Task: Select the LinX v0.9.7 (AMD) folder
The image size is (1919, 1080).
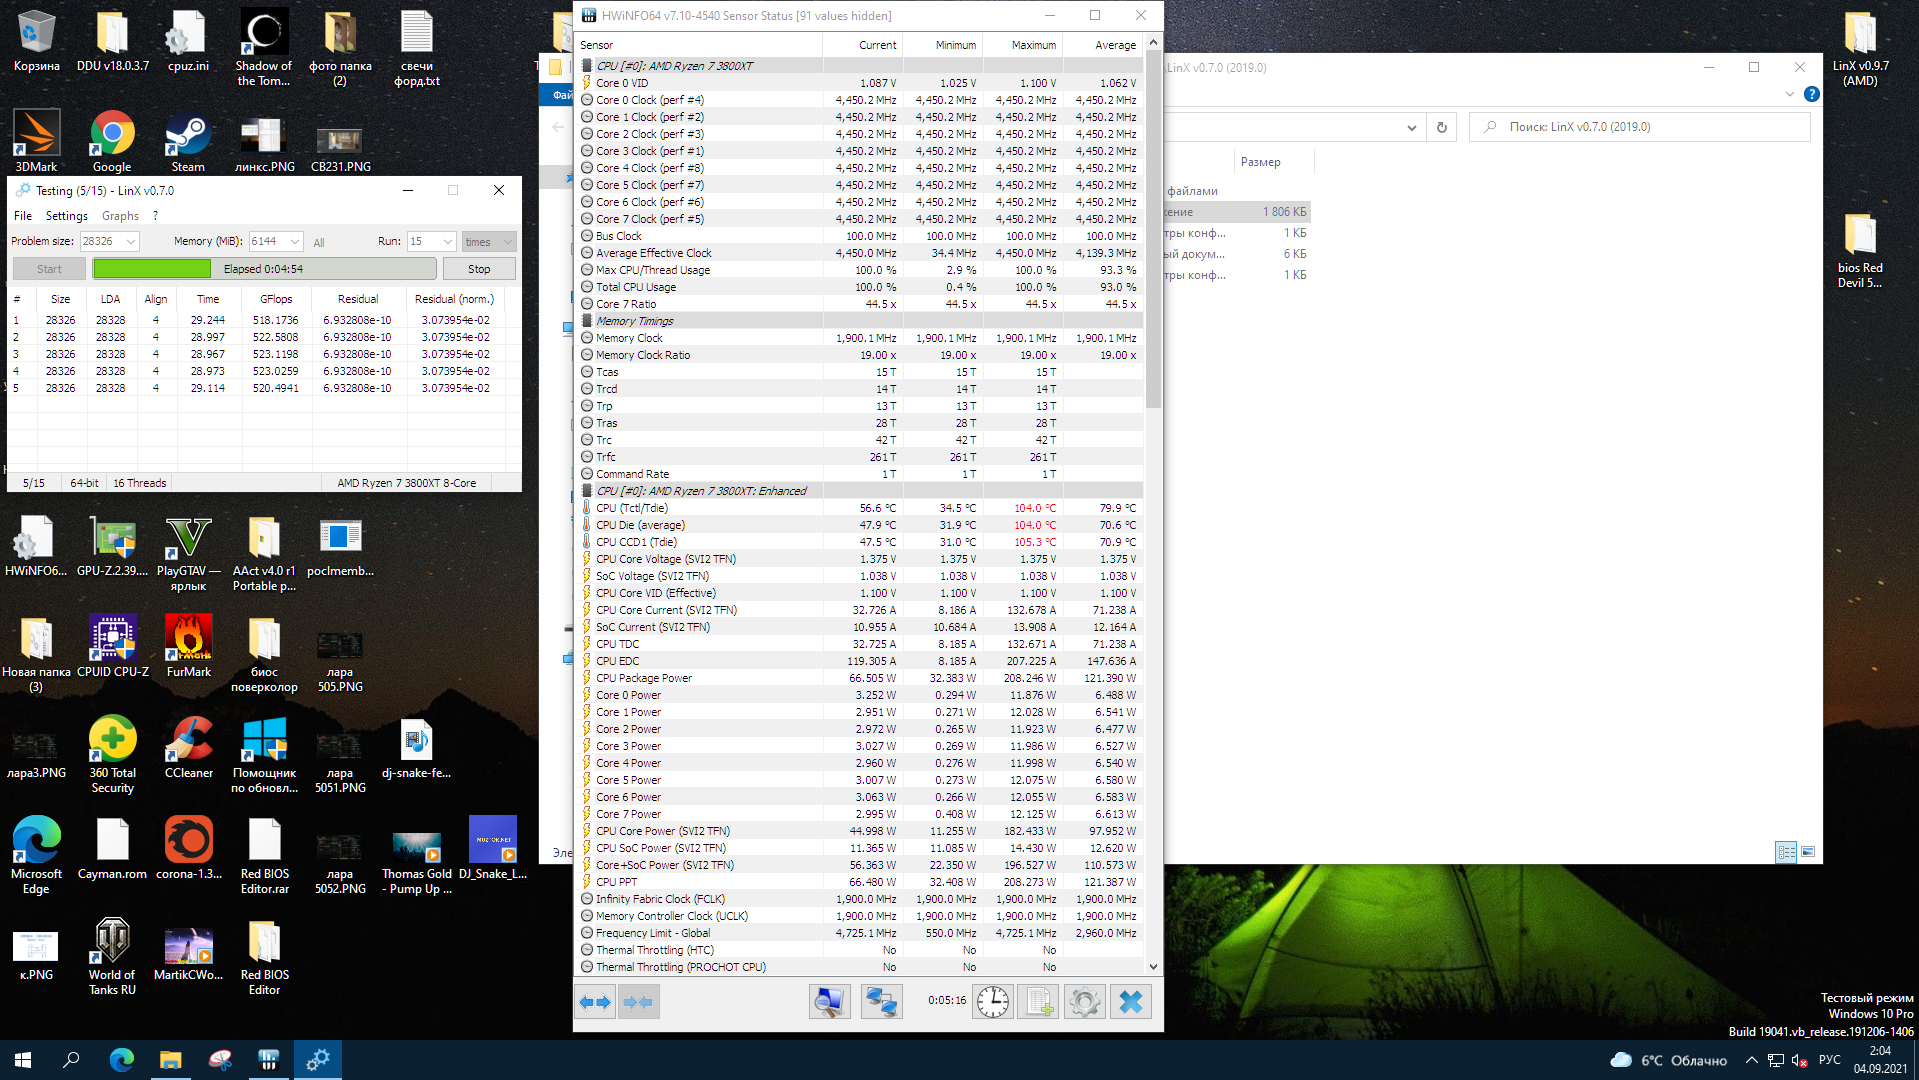Action: (1860, 48)
